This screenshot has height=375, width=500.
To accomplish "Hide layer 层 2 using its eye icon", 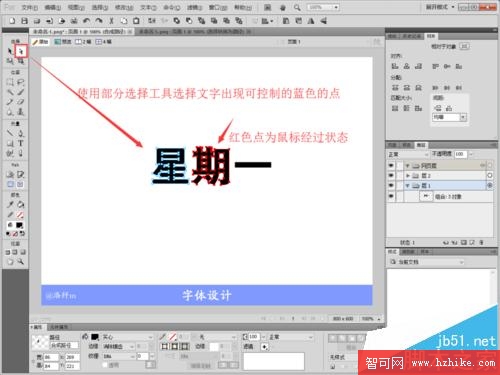I will click(391, 175).
